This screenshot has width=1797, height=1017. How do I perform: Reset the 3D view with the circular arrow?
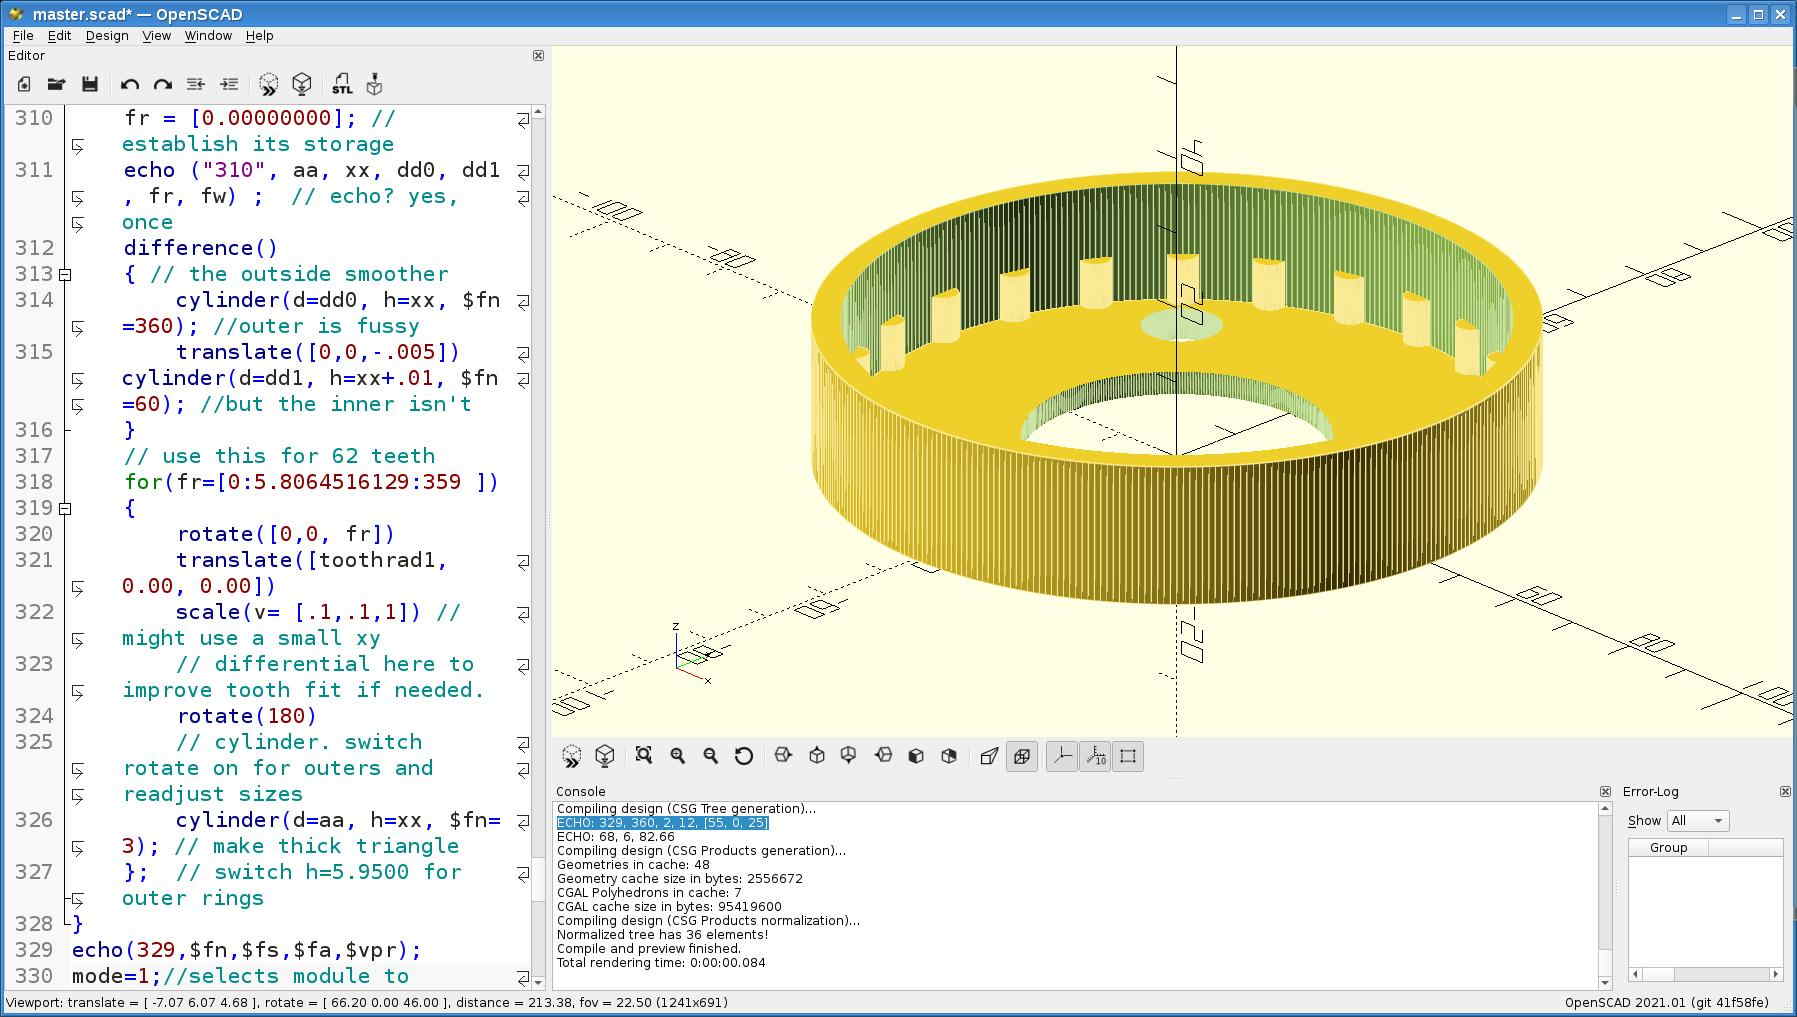pyautogui.click(x=743, y=756)
